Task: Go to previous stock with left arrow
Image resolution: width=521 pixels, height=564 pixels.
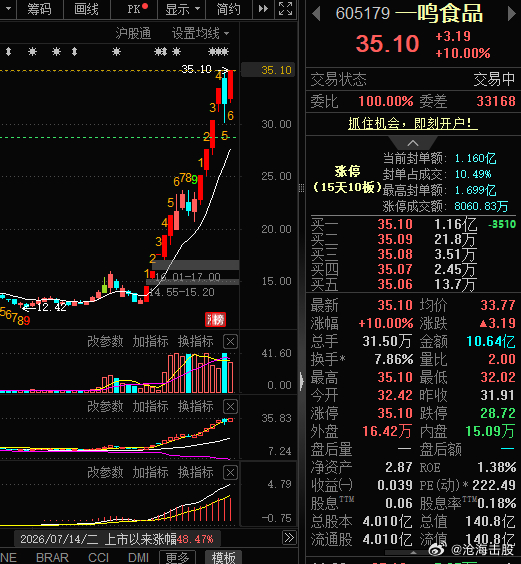Action: coord(316,14)
